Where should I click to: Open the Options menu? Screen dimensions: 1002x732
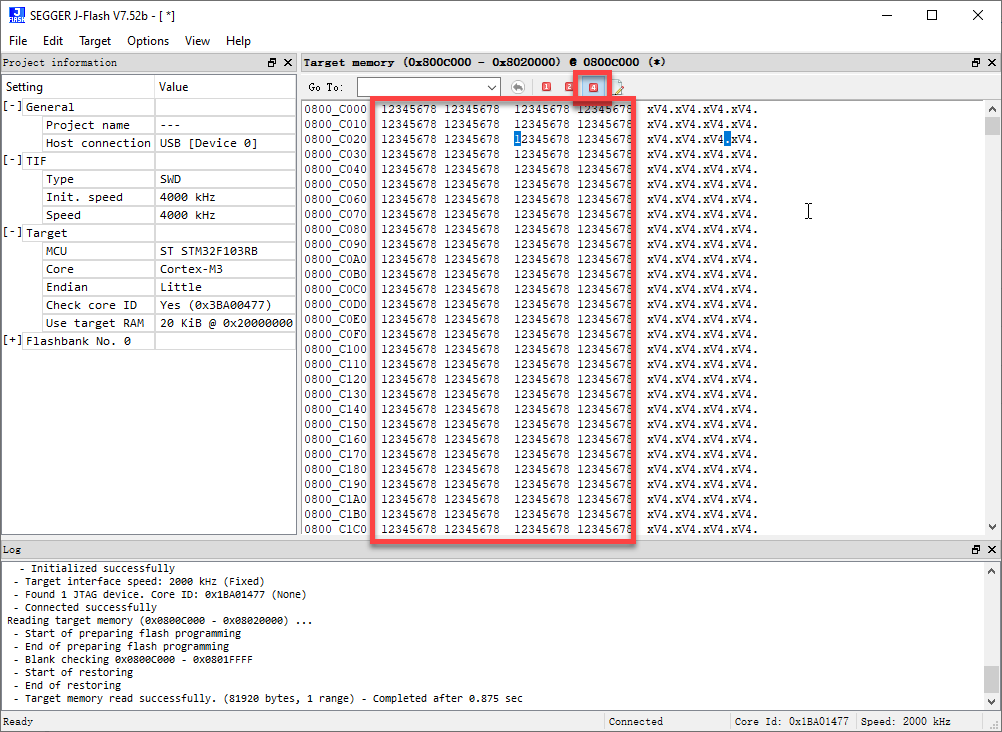click(x=148, y=41)
